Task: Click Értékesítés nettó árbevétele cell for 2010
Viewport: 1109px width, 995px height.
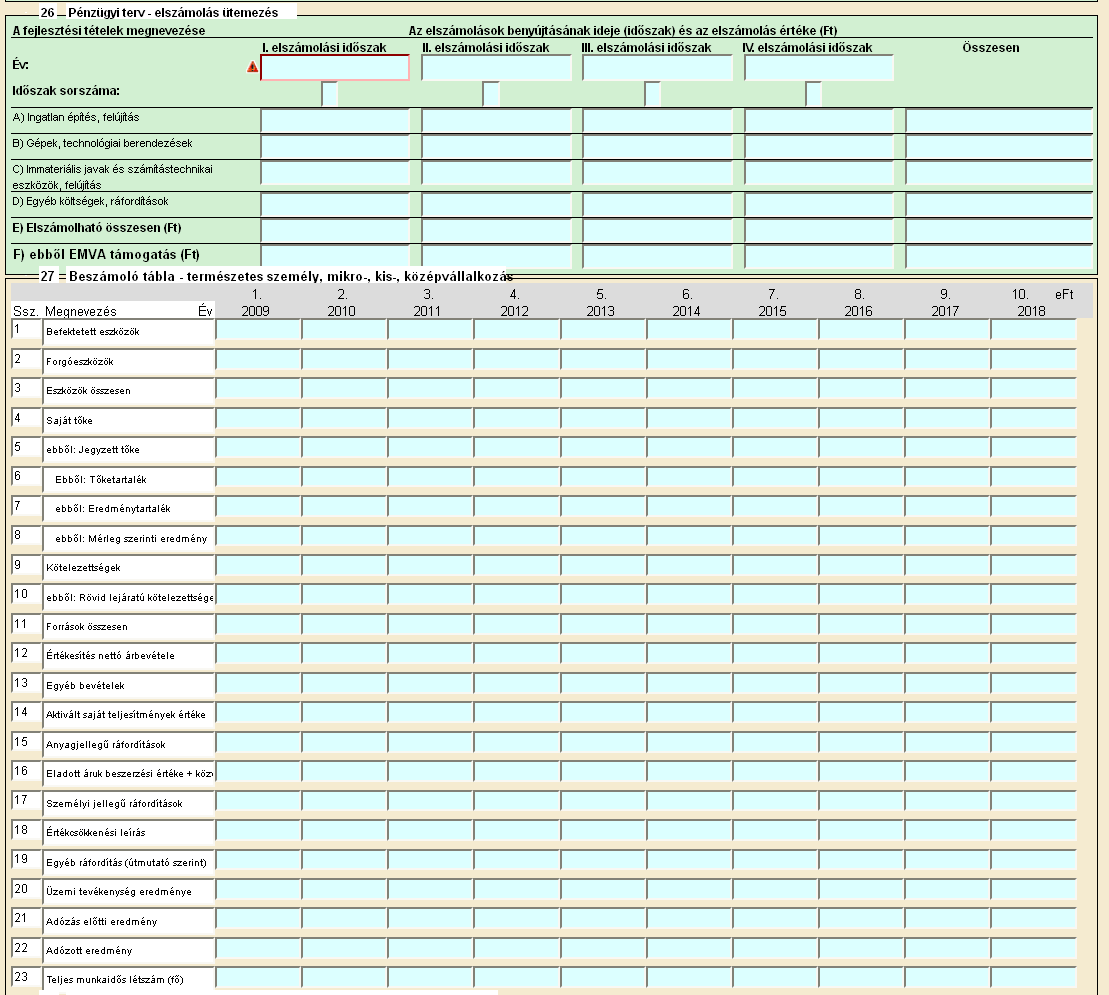Action: coord(344,654)
